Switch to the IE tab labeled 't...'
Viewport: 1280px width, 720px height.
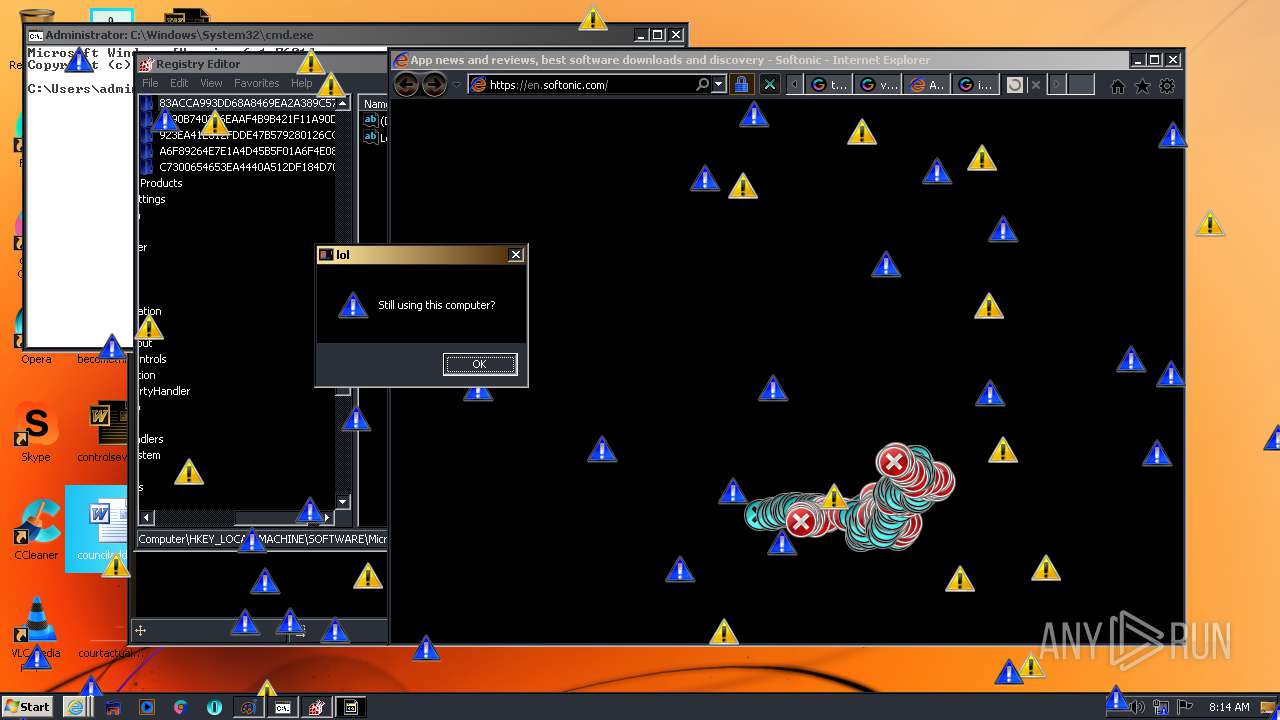828,85
